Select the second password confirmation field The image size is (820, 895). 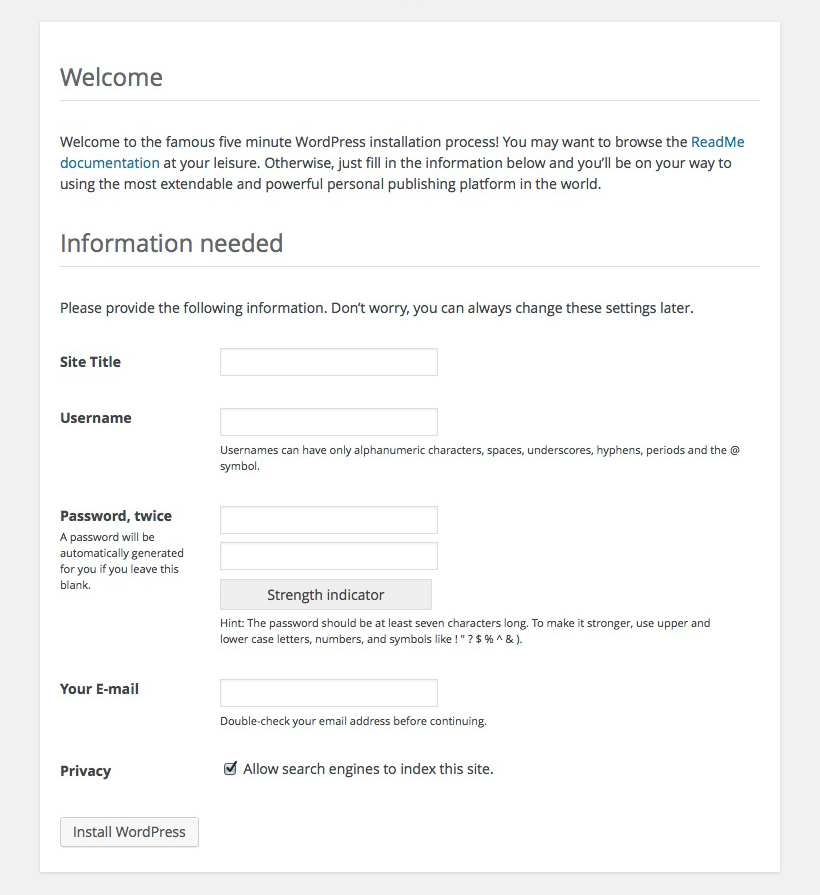[329, 556]
